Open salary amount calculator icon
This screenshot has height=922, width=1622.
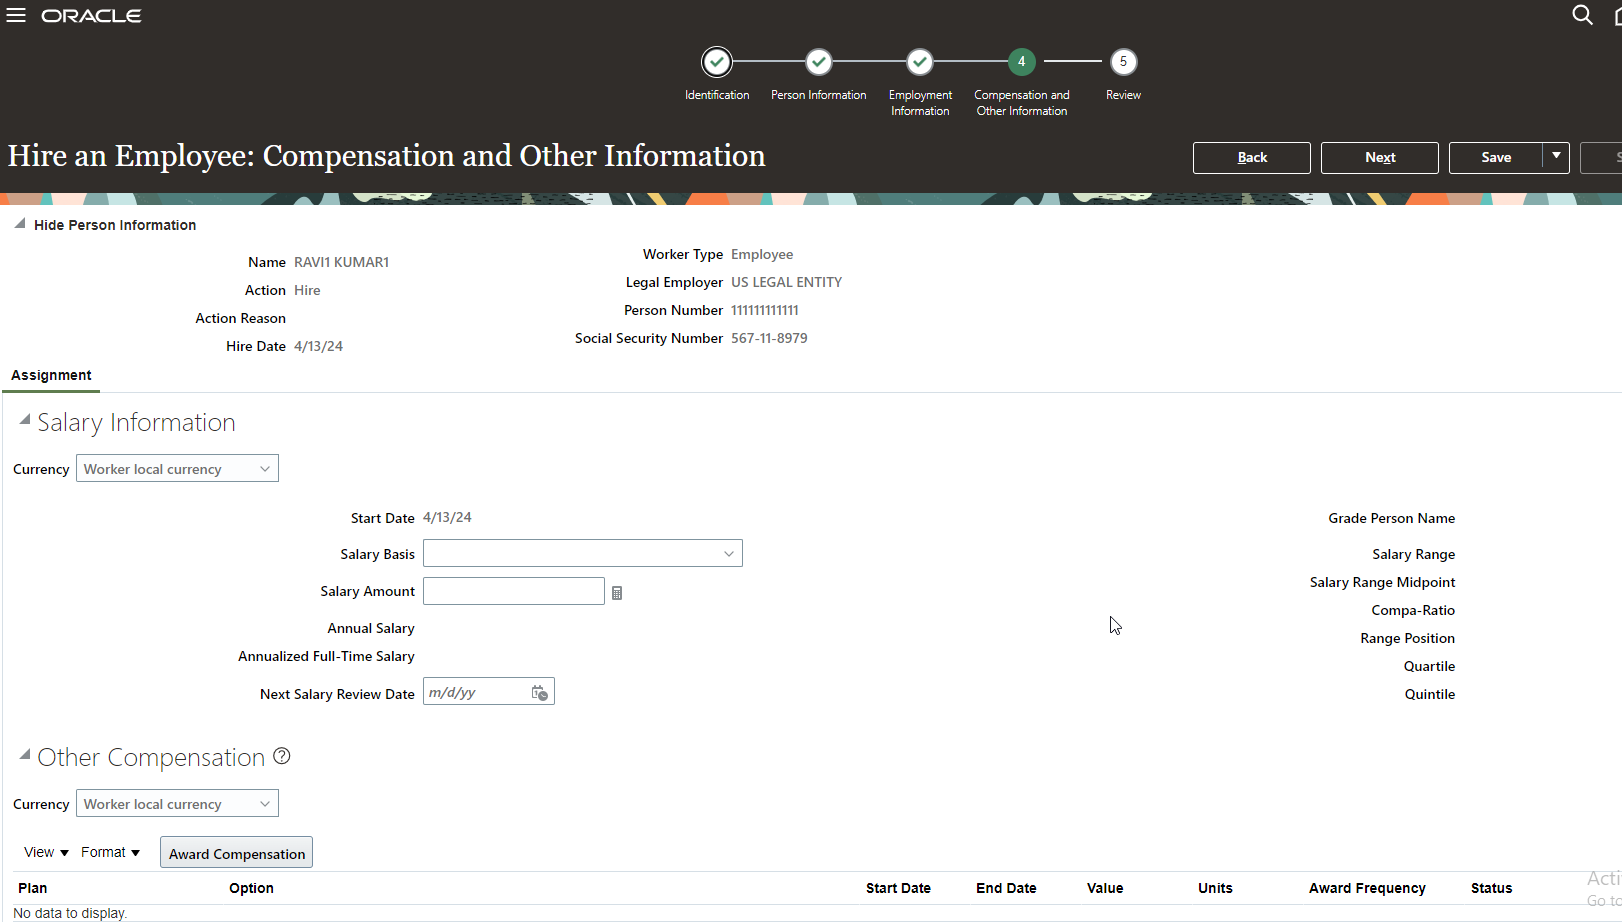pyautogui.click(x=617, y=593)
